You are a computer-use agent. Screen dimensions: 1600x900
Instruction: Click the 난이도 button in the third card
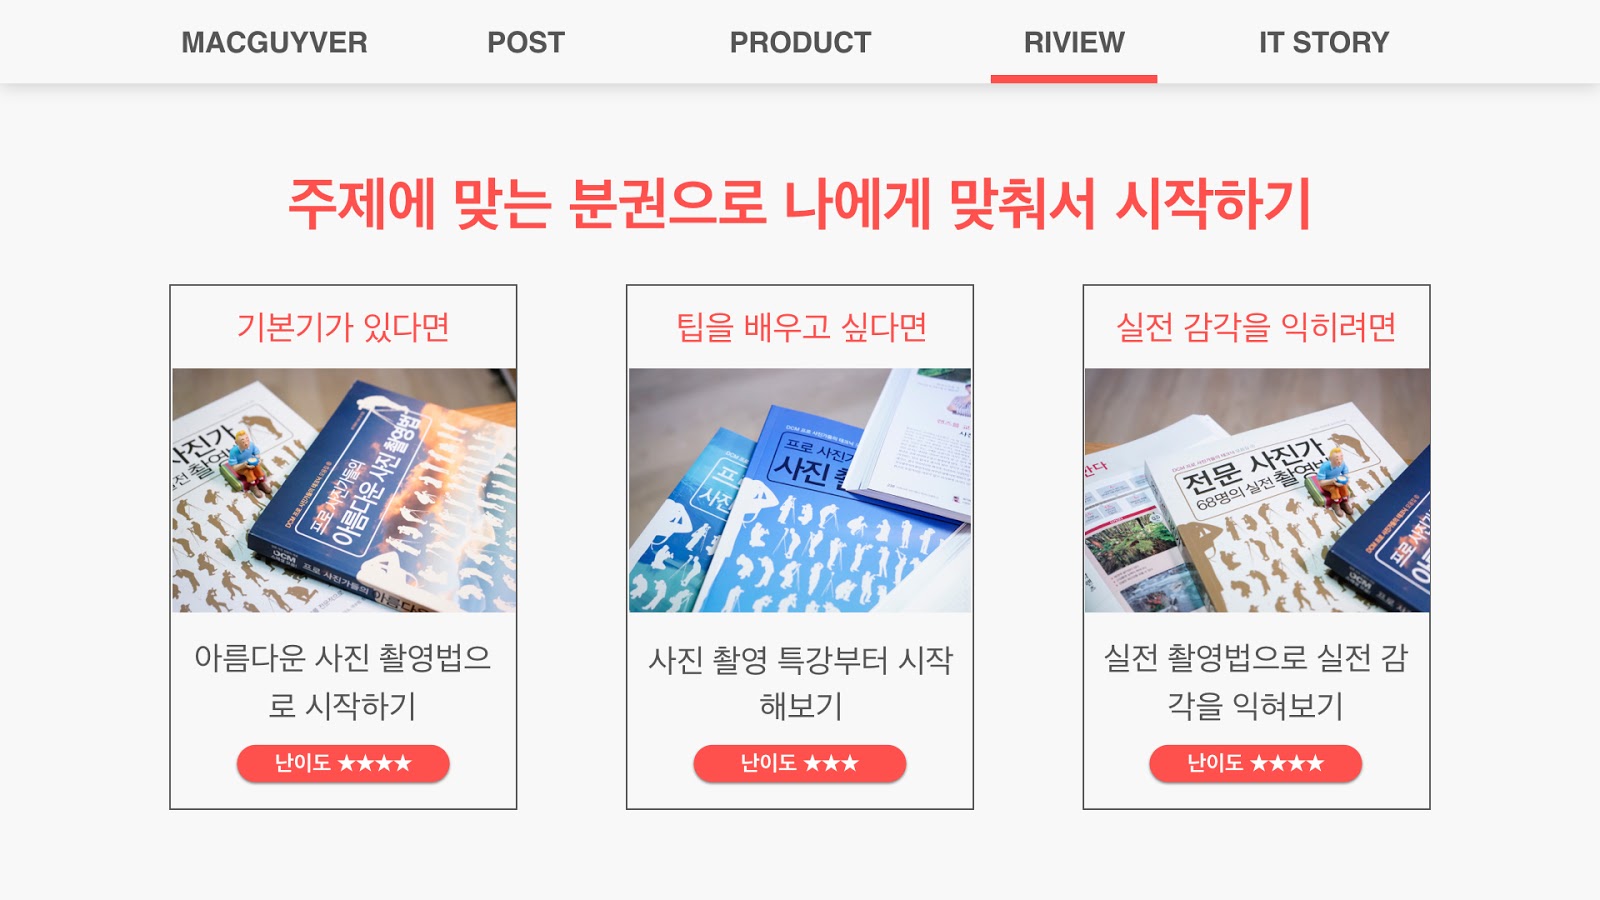1256,763
